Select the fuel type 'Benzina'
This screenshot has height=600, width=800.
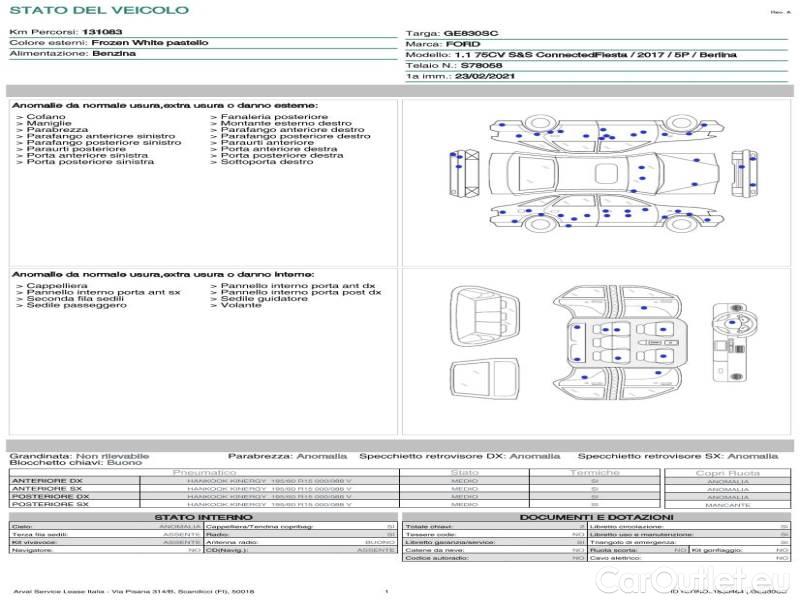(114, 54)
